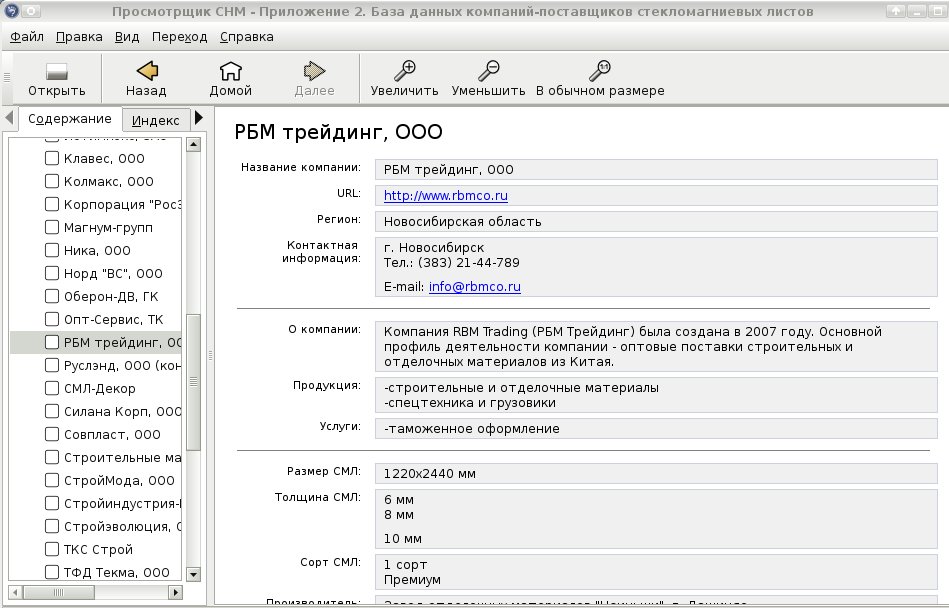The width and height of the screenshot is (949, 608).
Task: Open the Переход menu
Action: pyautogui.click(x=180, y=37)
